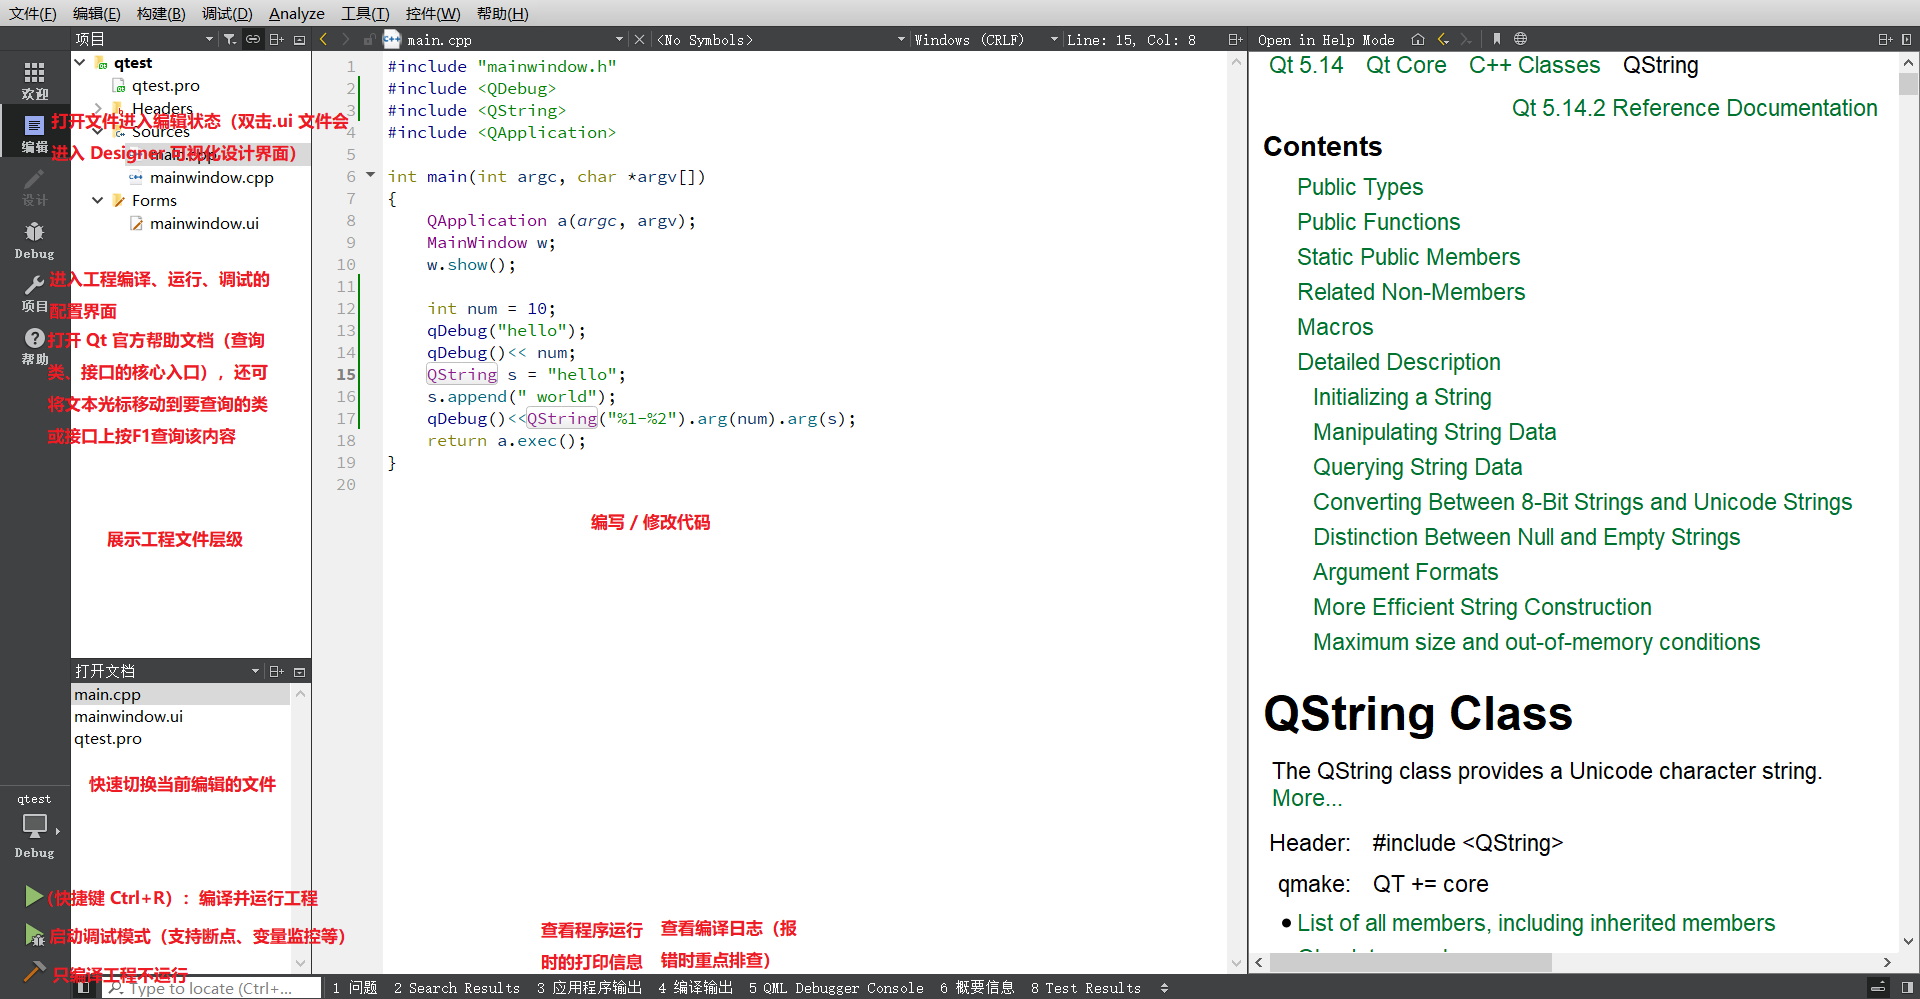Fold the main function at line 6
This screenshot has width=1920, height=999.
pyautogui.click(x=371, y=175)
